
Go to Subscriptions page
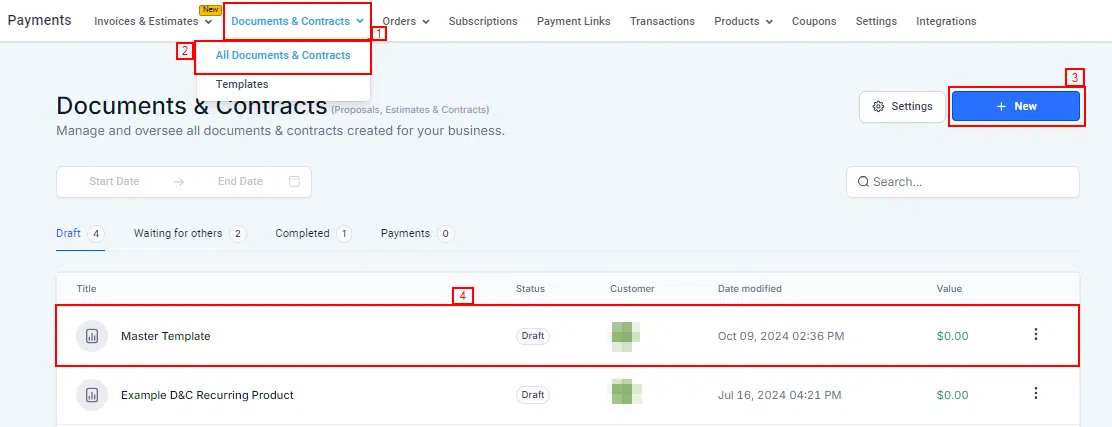(x=483, y=21)
